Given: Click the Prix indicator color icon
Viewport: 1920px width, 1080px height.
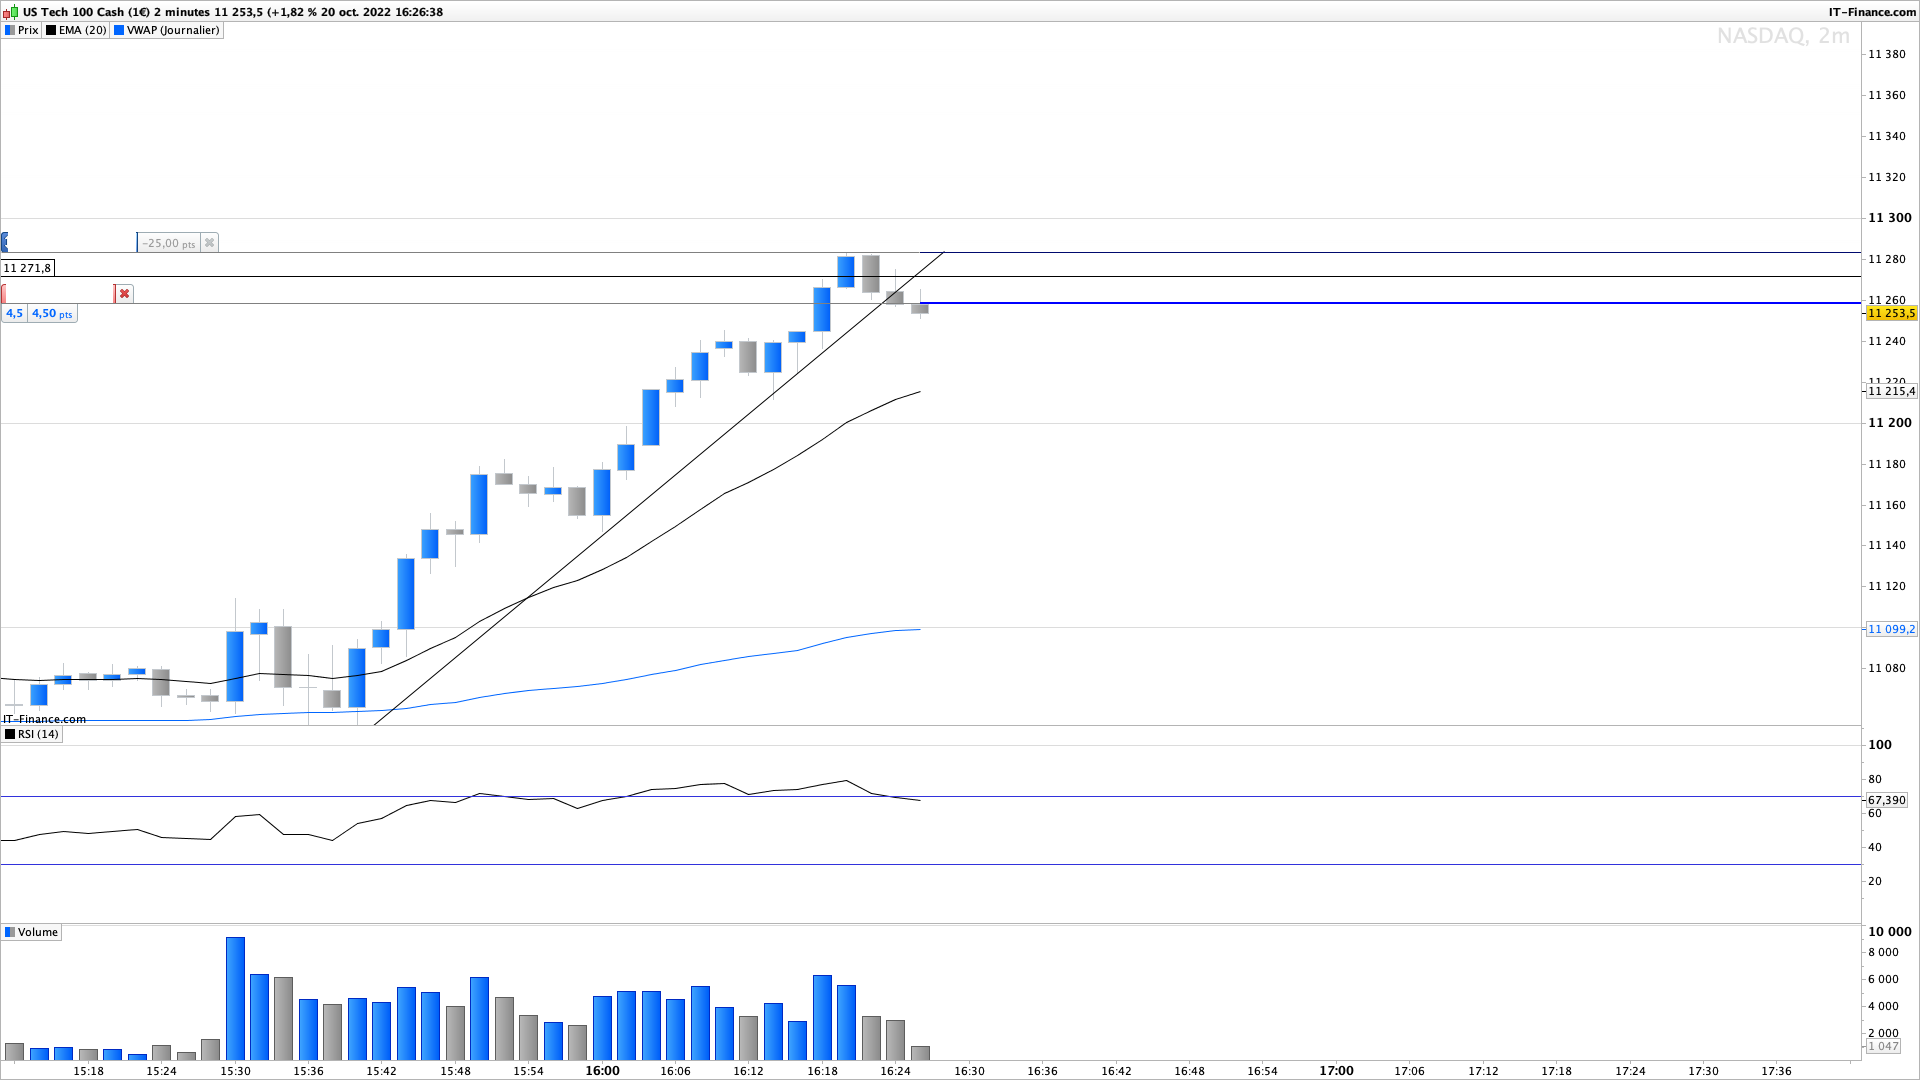Looking at the screenshot, I should click(10, 31).
